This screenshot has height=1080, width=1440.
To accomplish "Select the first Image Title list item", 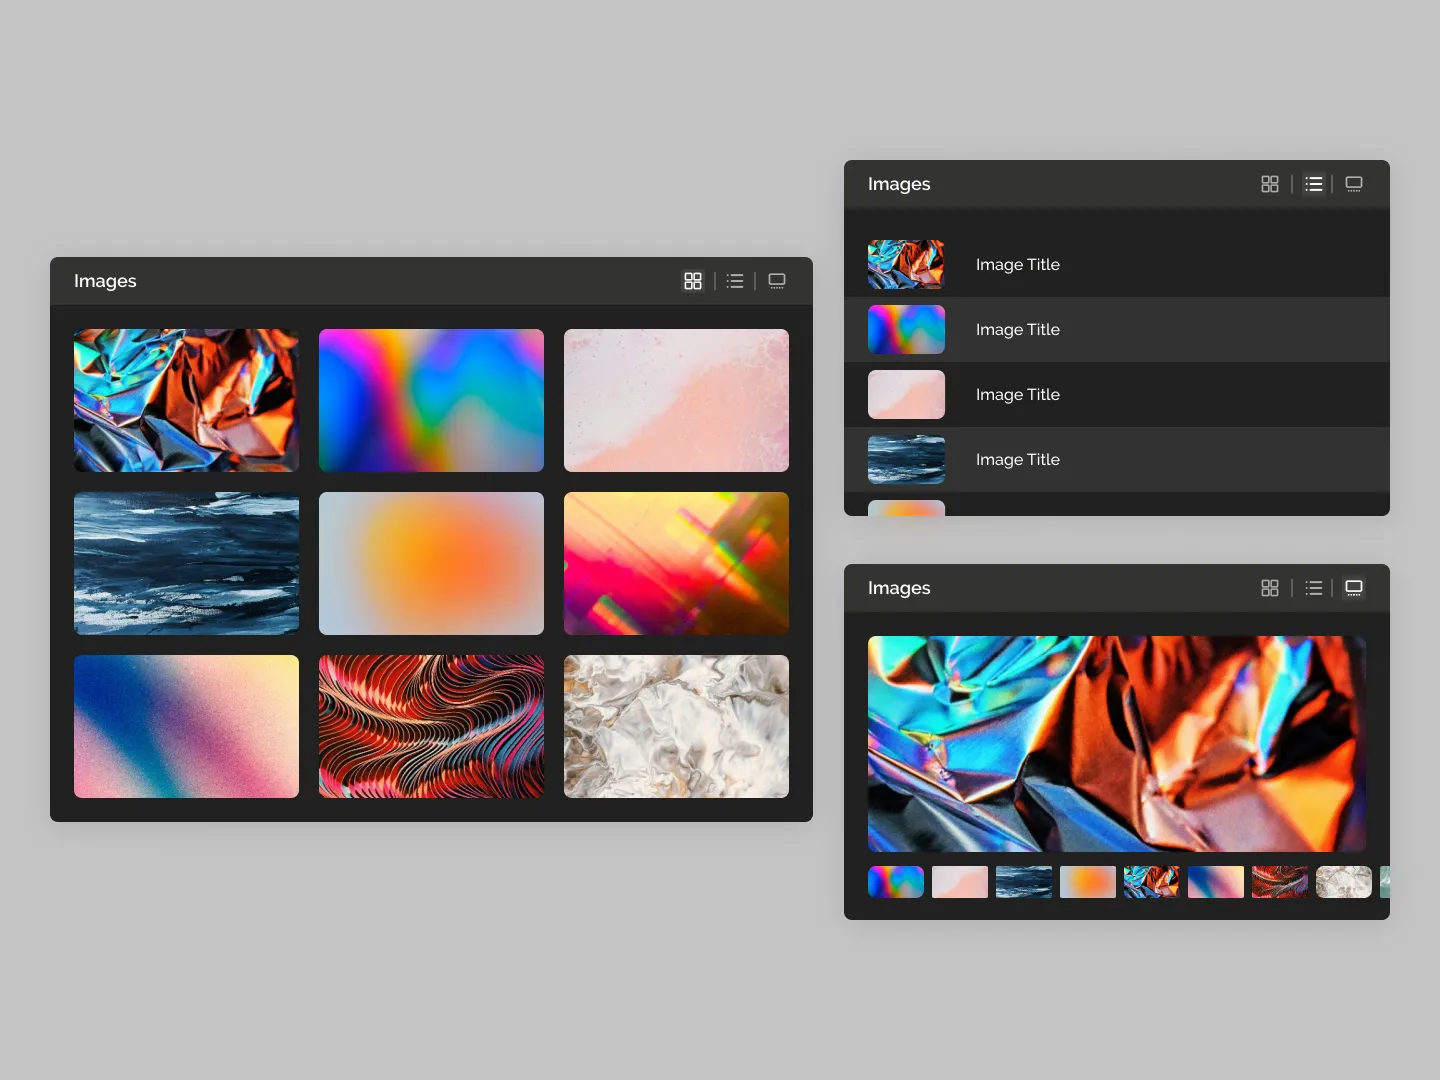I will tap(1117, 264).
